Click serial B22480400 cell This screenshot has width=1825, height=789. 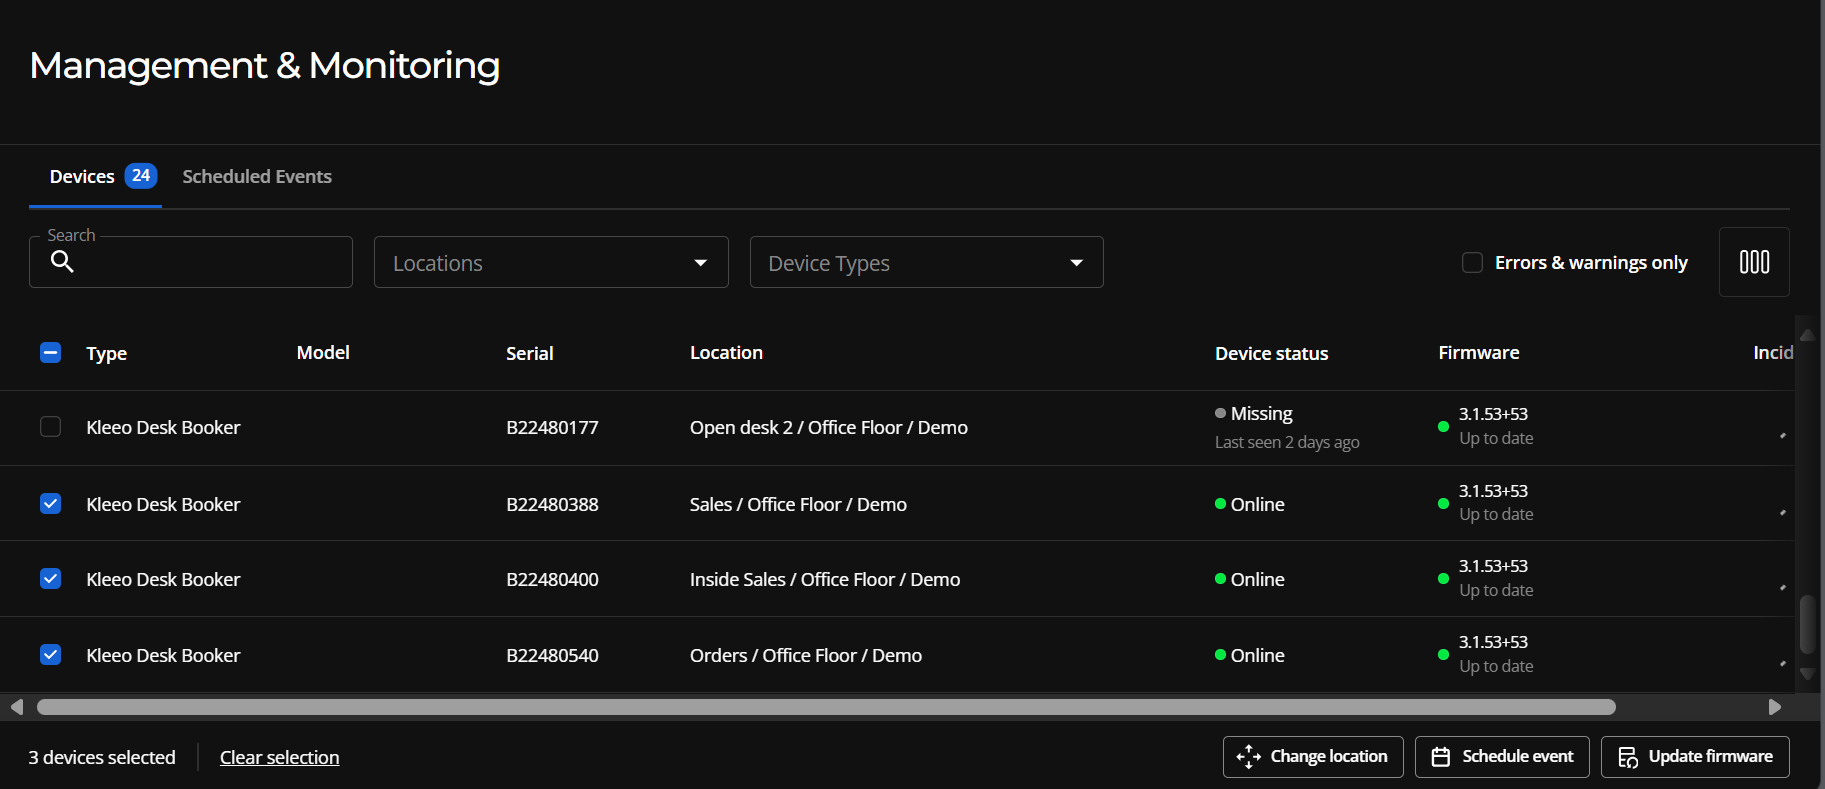coord(552,579)
